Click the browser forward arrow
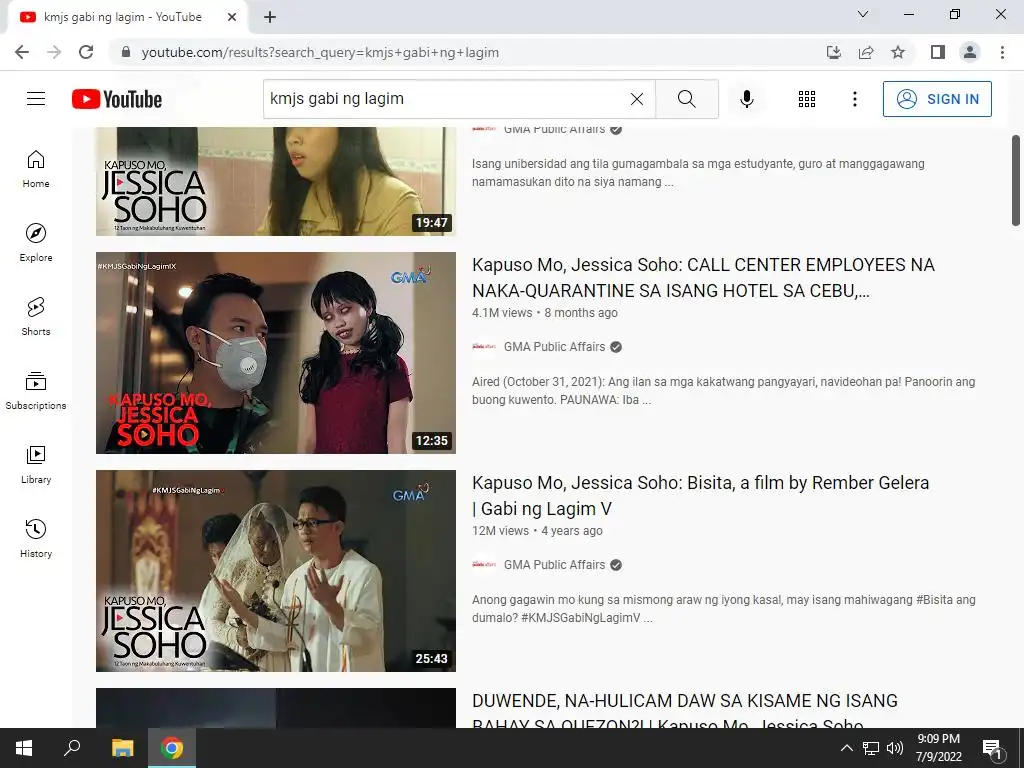This screenshot has width=1024, height=768. [x=54, y=52]
